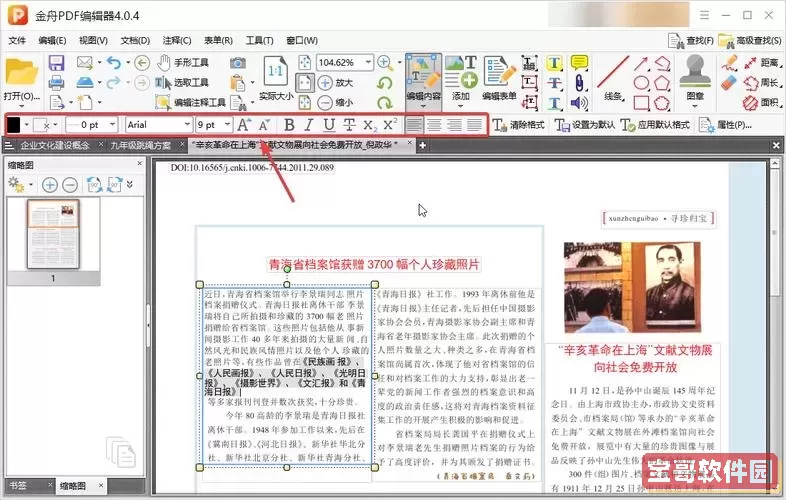786x500 pixels.
Task: Click the redo arrow icon
Action: (x=114, y=82)
